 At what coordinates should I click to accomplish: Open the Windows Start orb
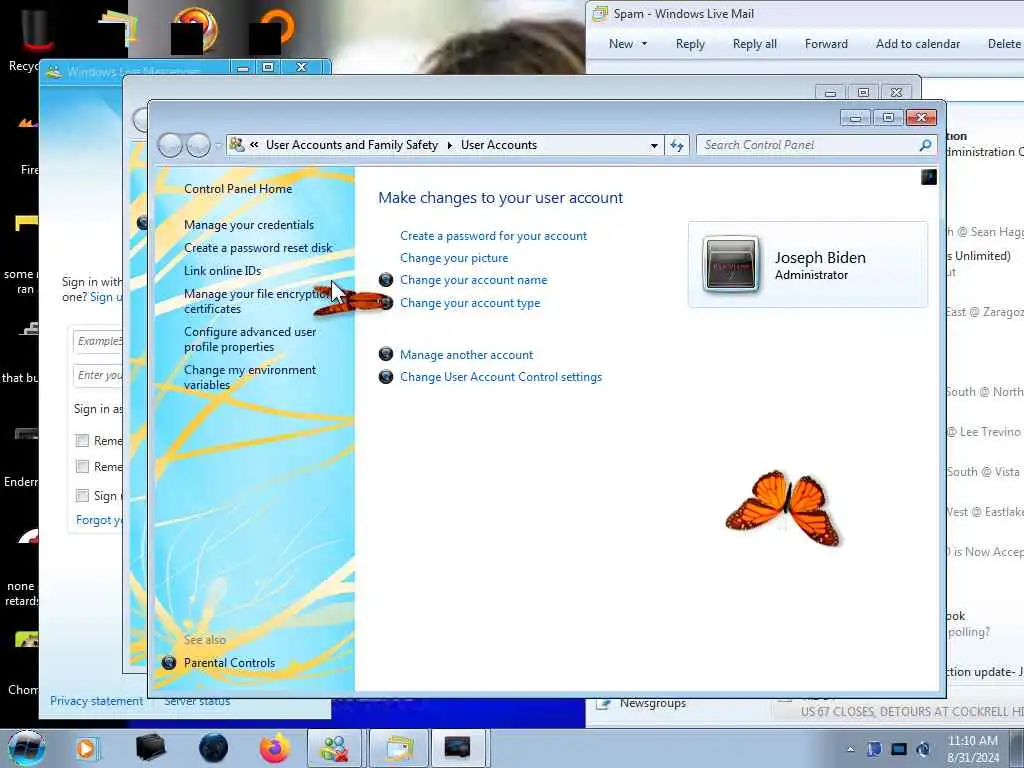tap(26, 748)
